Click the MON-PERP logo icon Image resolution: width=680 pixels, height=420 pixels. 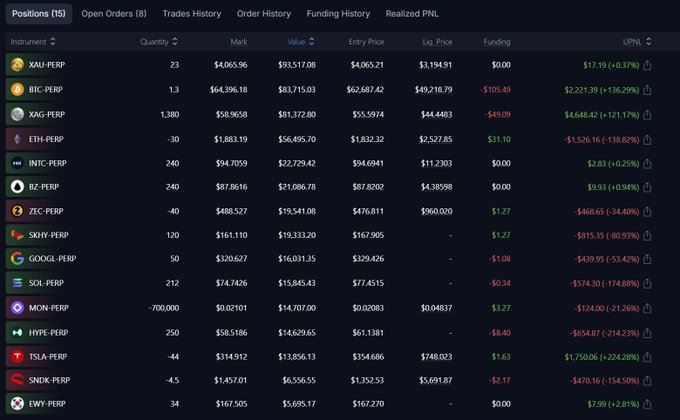(x=17, y=308)
